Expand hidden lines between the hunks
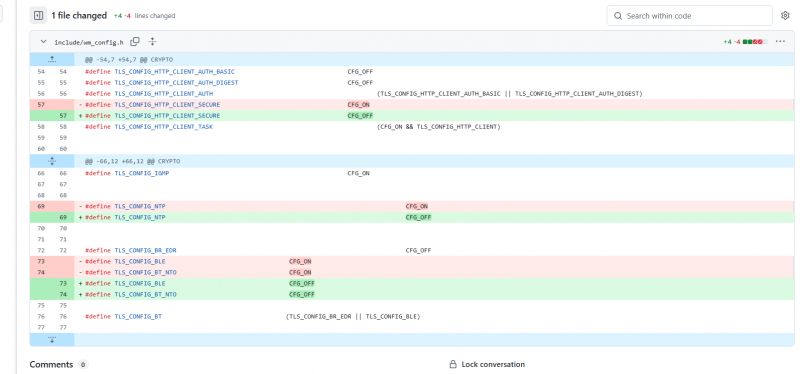800x374 pixels. (x=52, y=161)
